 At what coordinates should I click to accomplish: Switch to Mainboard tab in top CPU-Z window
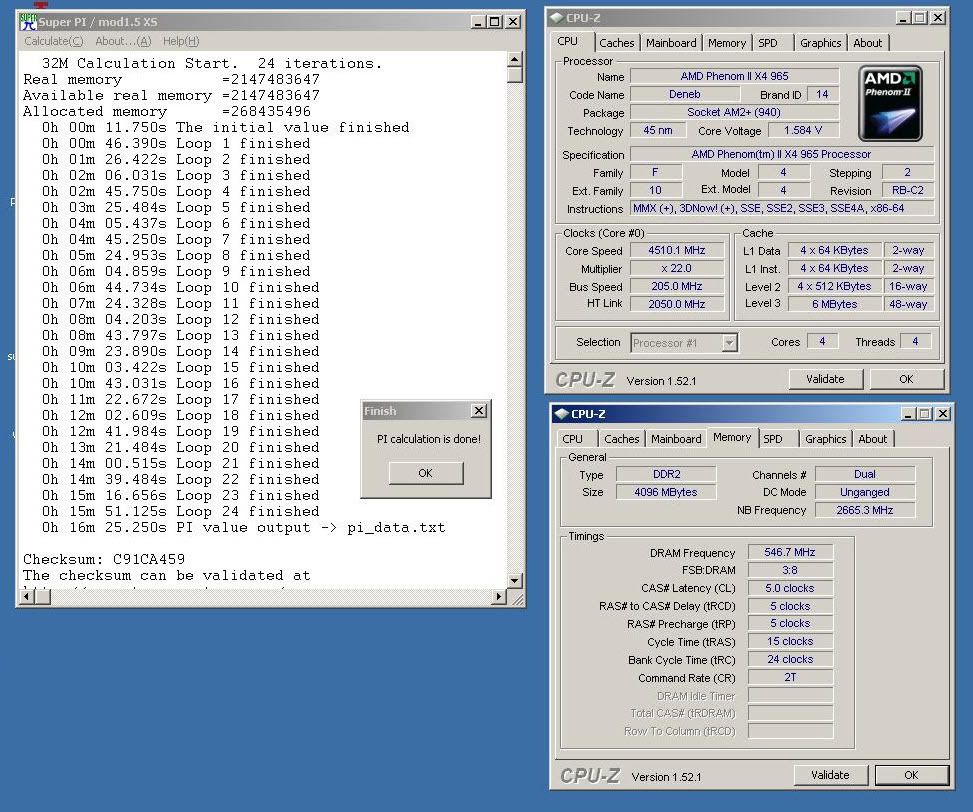tap(671, 43)
